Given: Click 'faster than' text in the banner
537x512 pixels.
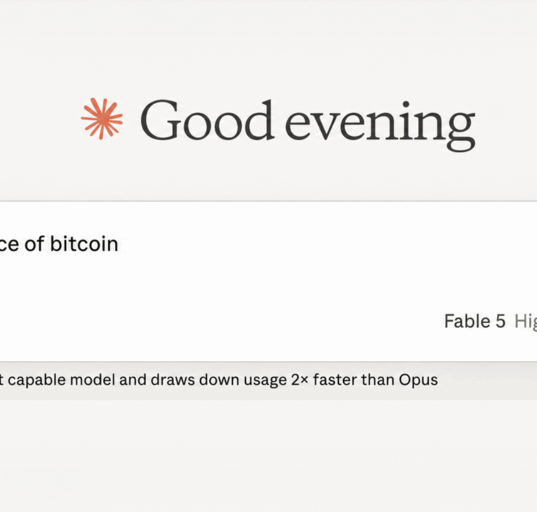Looking at the screenshot, I should tap(353, 380).
